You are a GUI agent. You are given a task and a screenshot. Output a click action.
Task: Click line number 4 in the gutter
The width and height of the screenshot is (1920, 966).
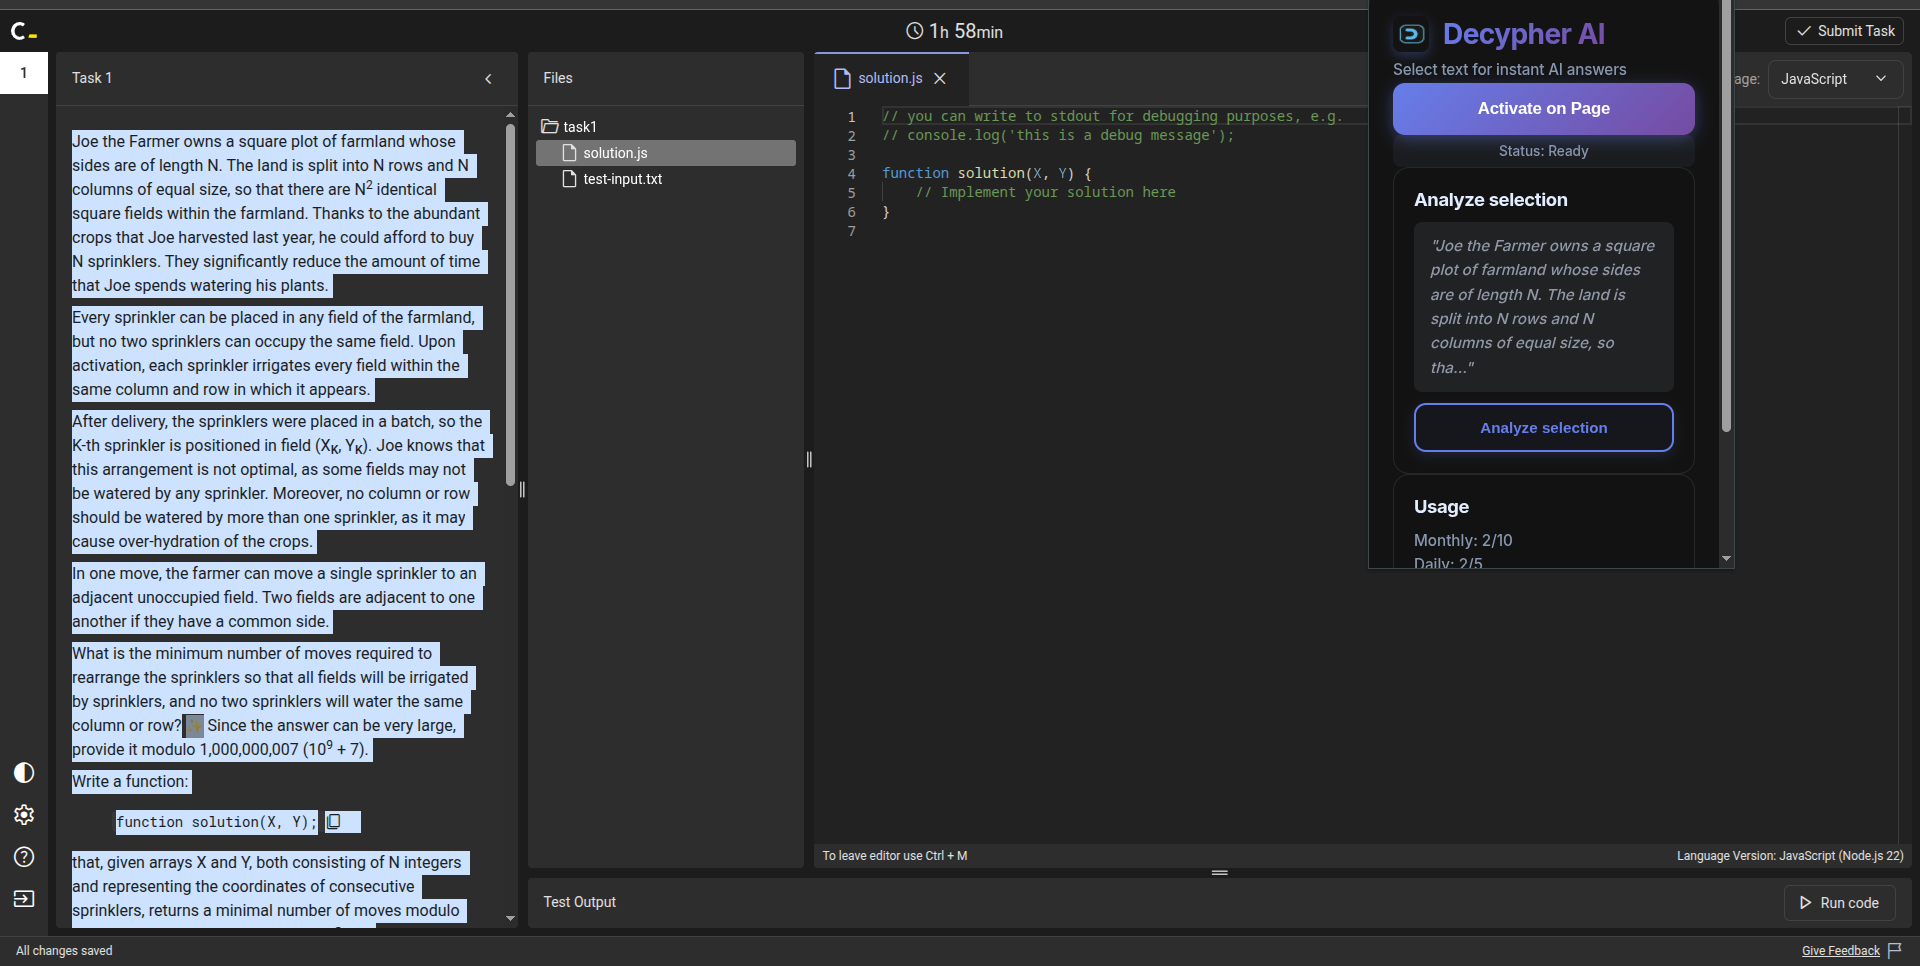(851, 174)
